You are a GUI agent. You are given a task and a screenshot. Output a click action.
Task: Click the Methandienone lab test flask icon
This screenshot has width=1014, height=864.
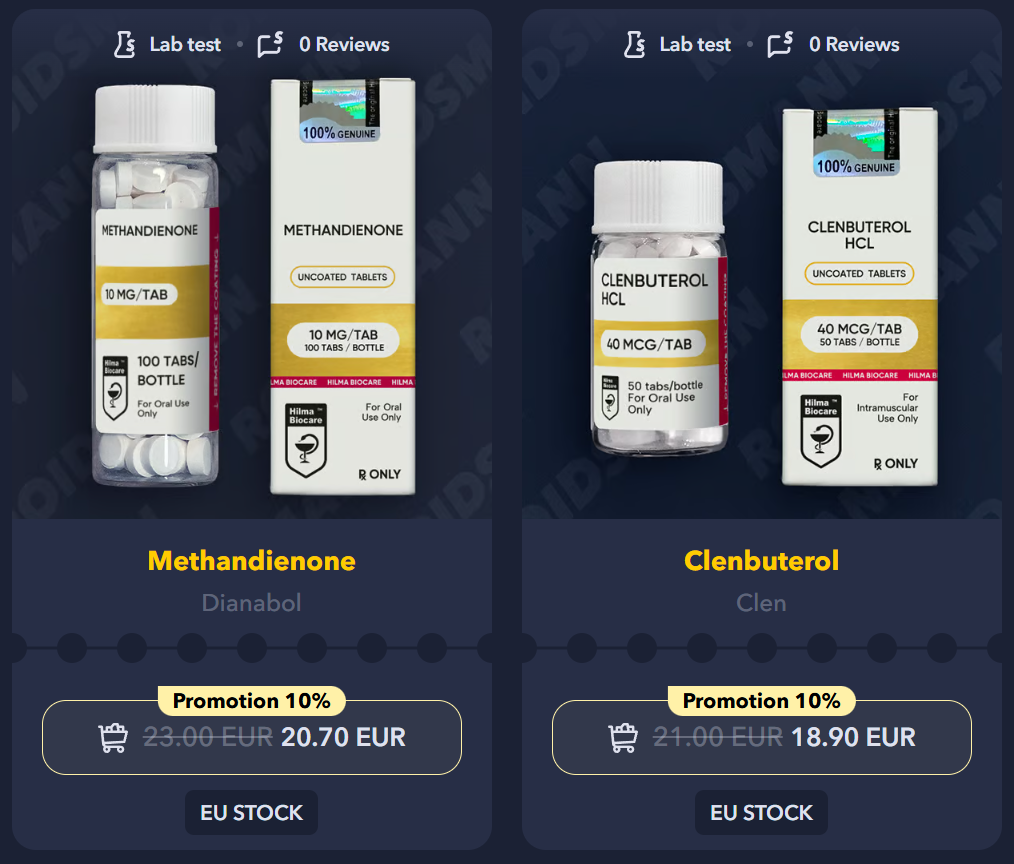click(124, 45)
